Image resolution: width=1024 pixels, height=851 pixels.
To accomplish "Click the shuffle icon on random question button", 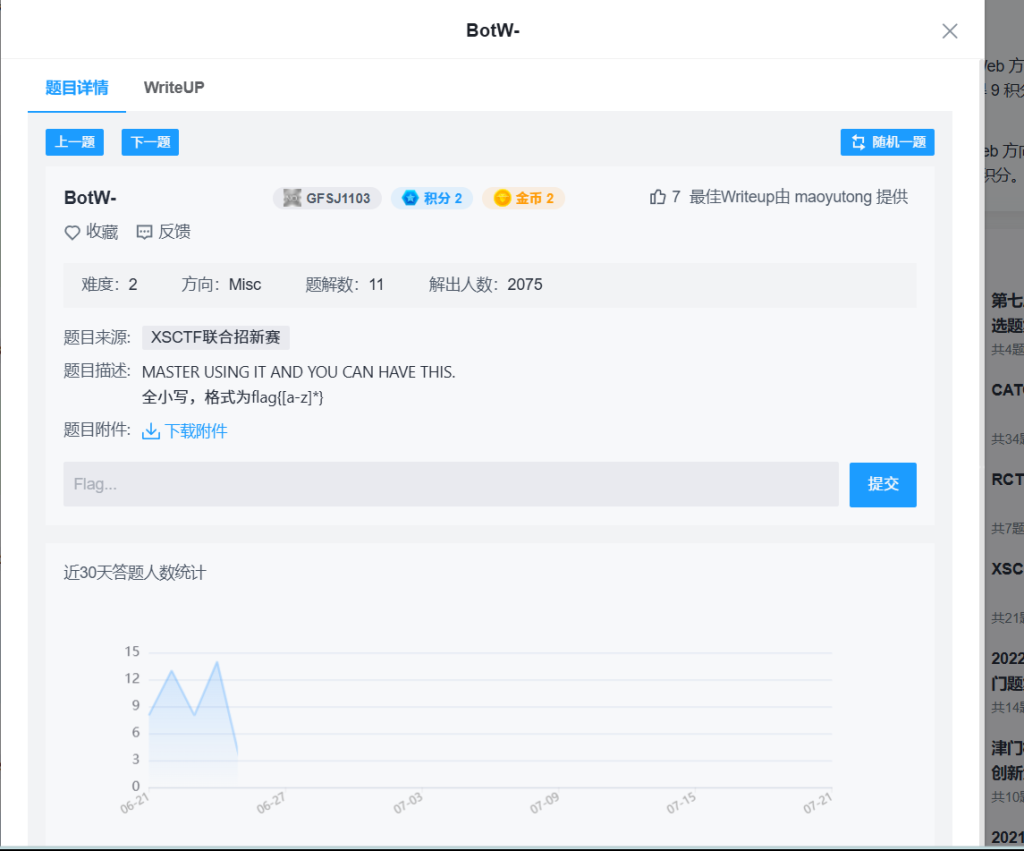I will [x=858, y=142].
